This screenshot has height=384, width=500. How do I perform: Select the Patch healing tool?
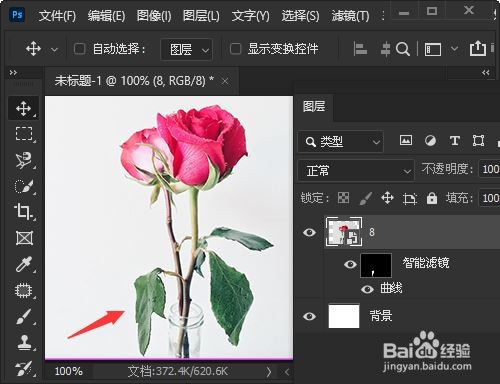[24, 290]
